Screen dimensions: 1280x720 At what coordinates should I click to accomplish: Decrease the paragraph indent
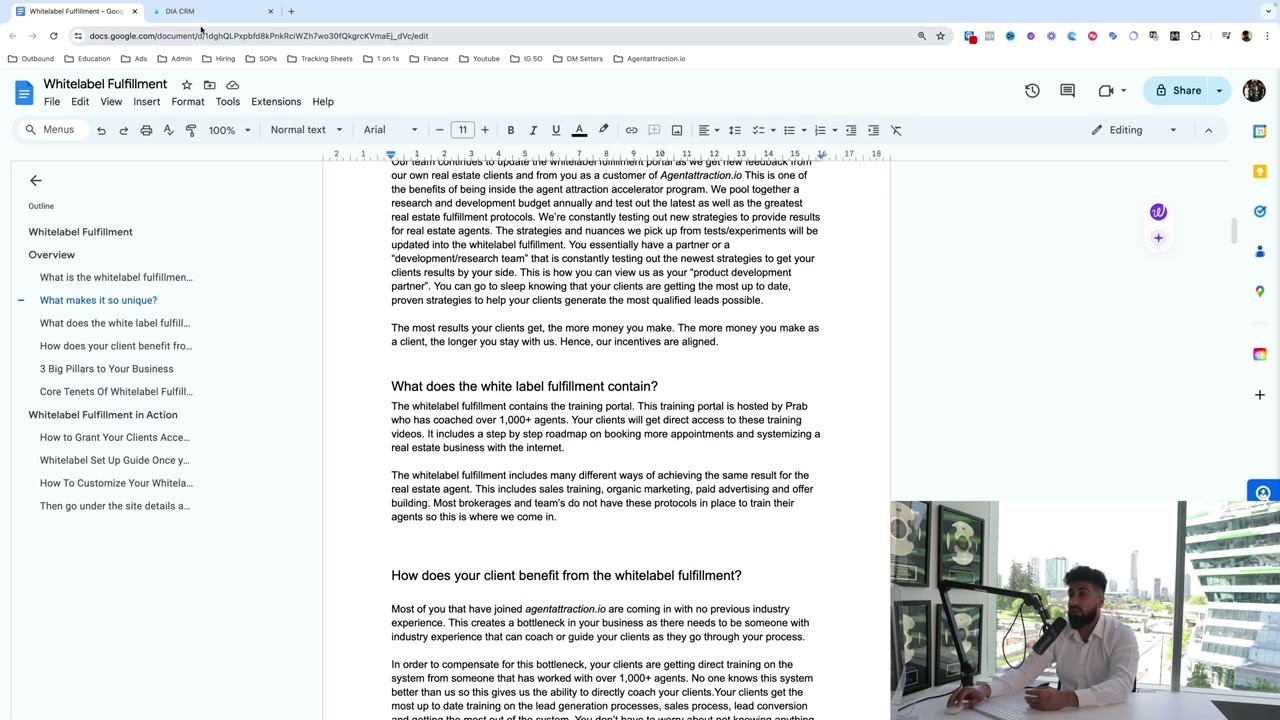[x=851, y=130]
